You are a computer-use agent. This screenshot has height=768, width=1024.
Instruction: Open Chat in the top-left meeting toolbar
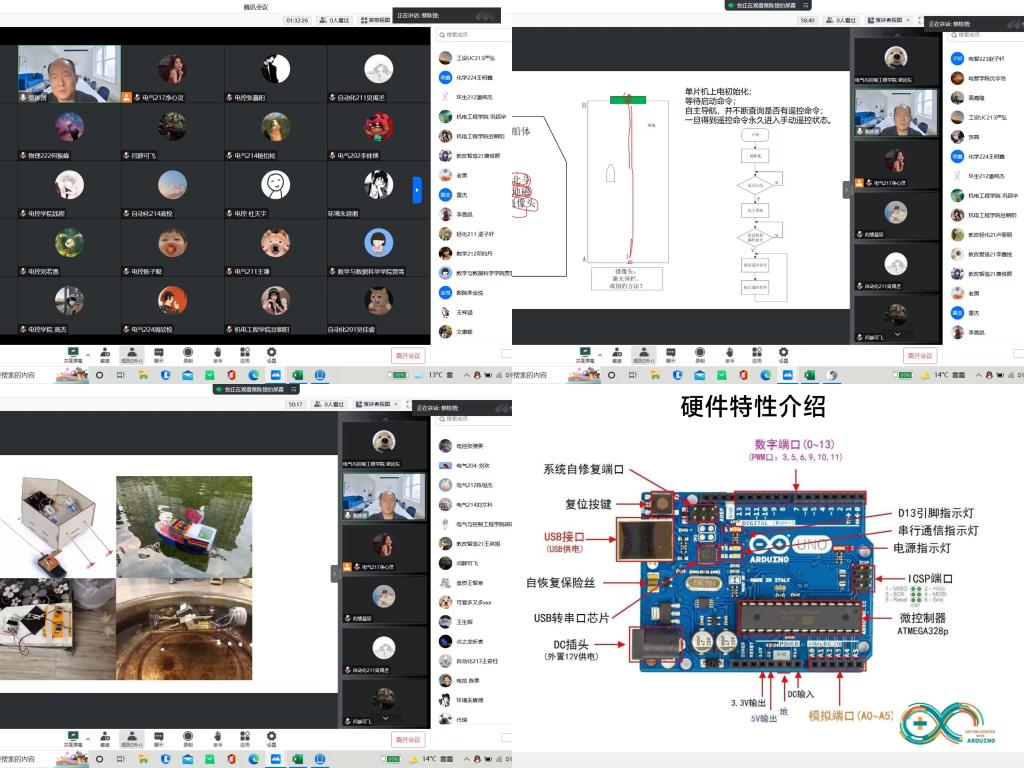[159, 354]
